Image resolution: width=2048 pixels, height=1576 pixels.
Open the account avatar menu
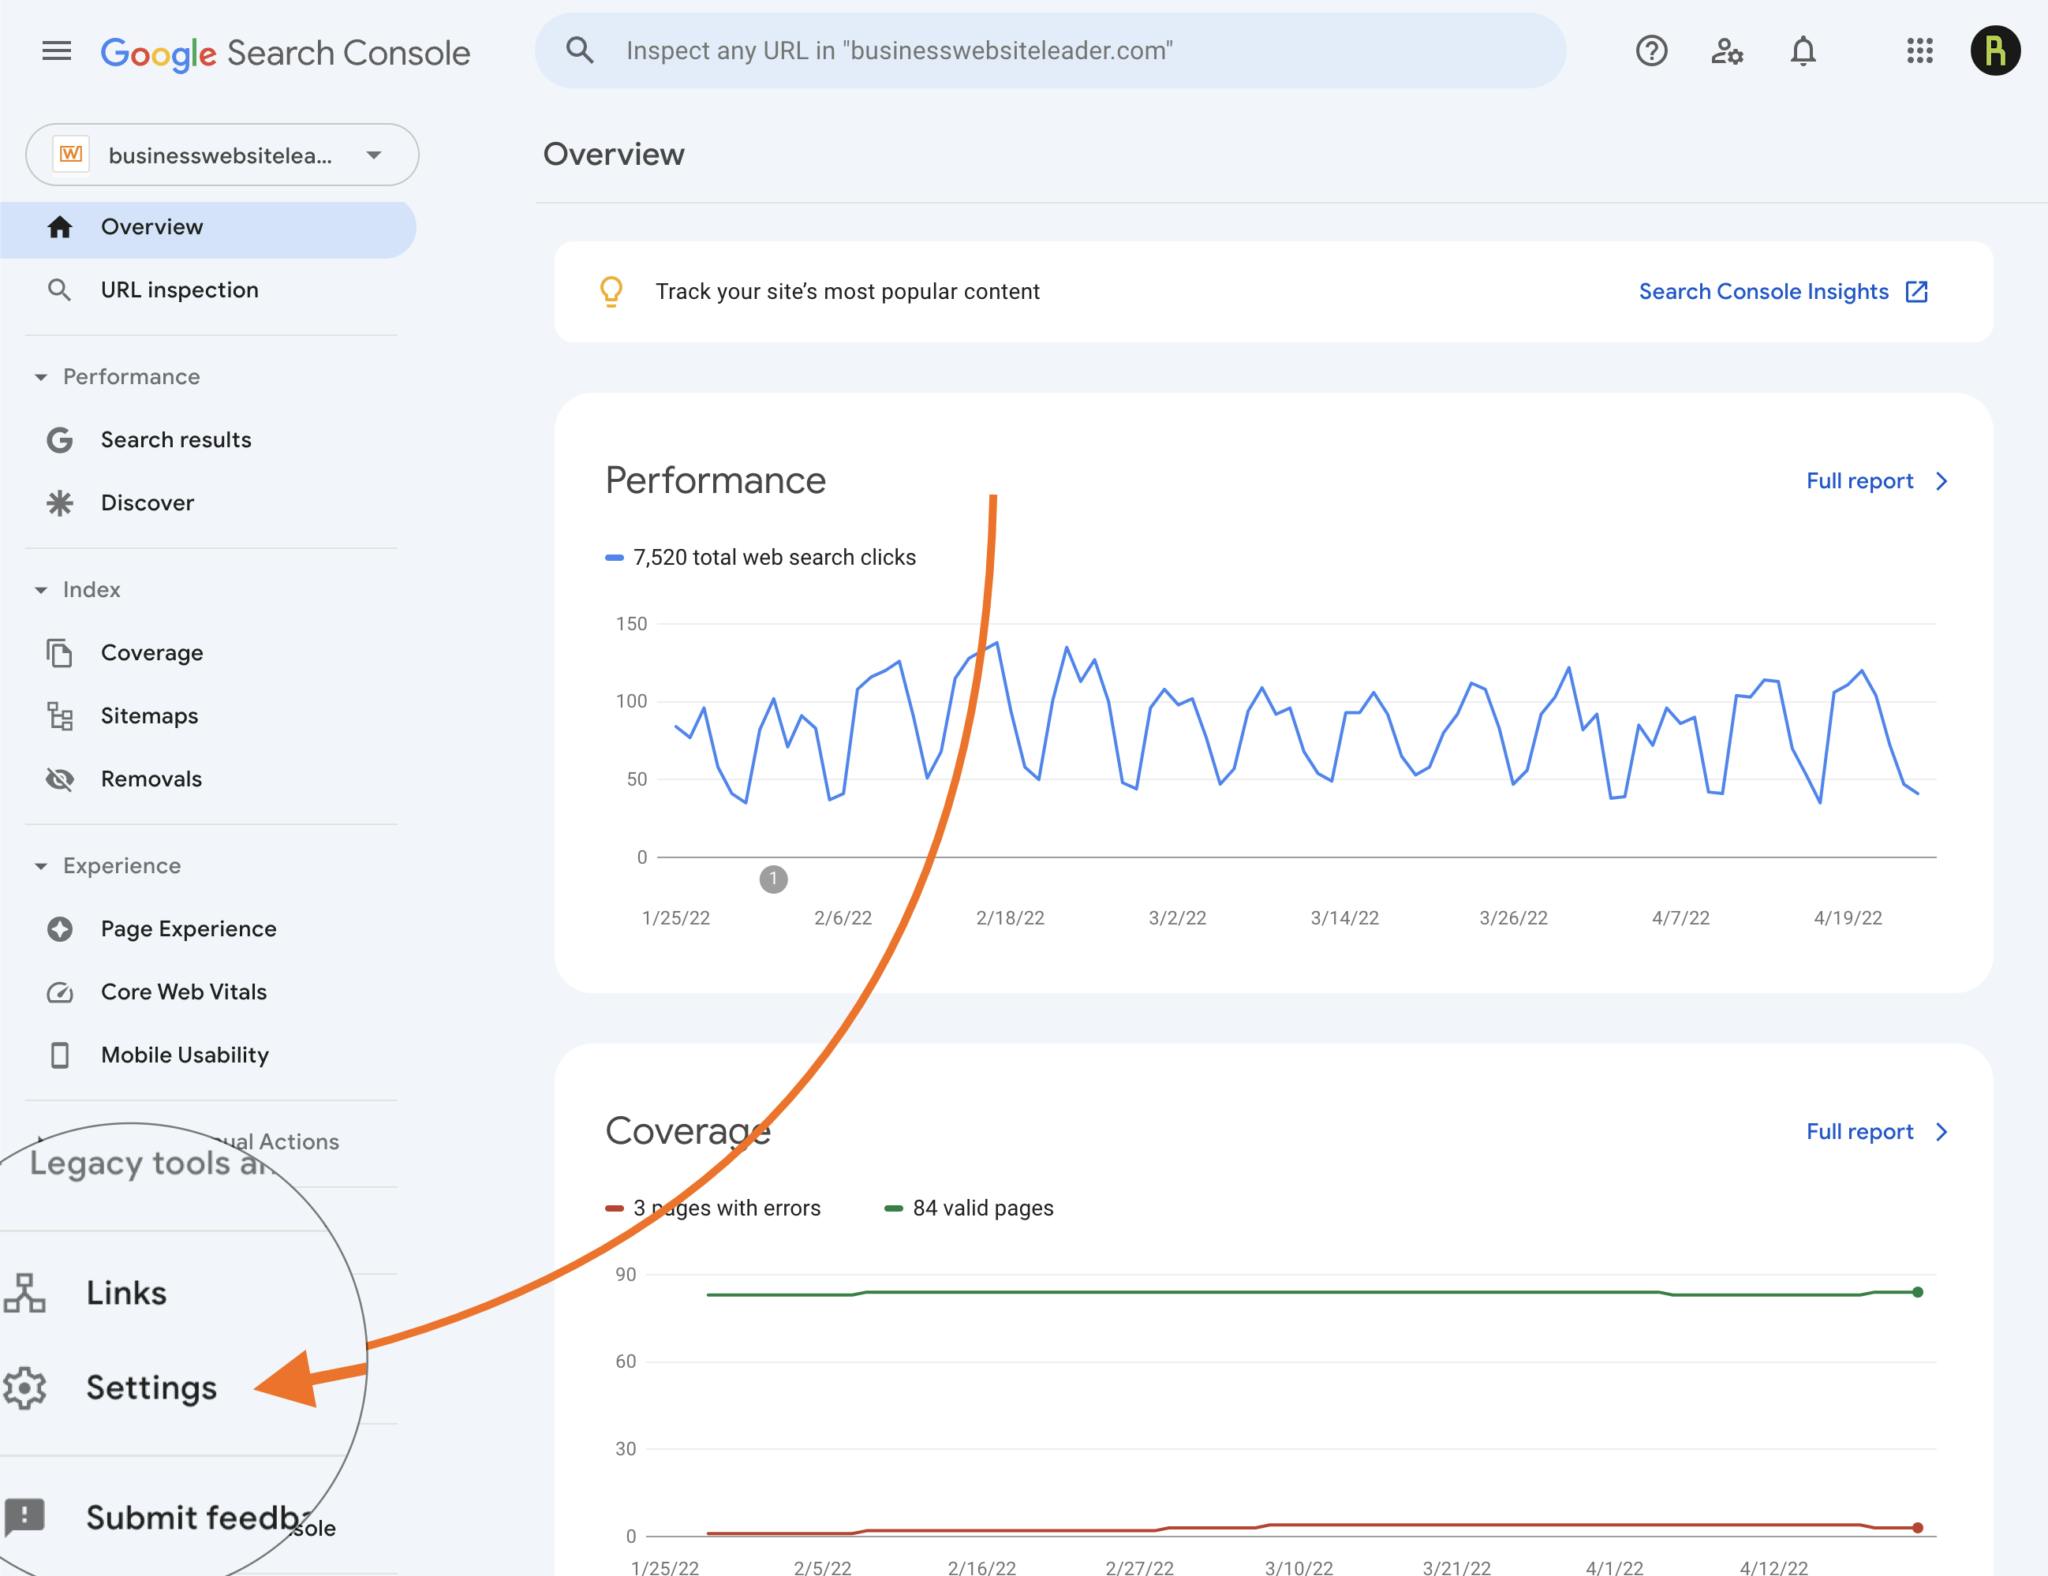pyautogui.click(x=1995, y=51)
